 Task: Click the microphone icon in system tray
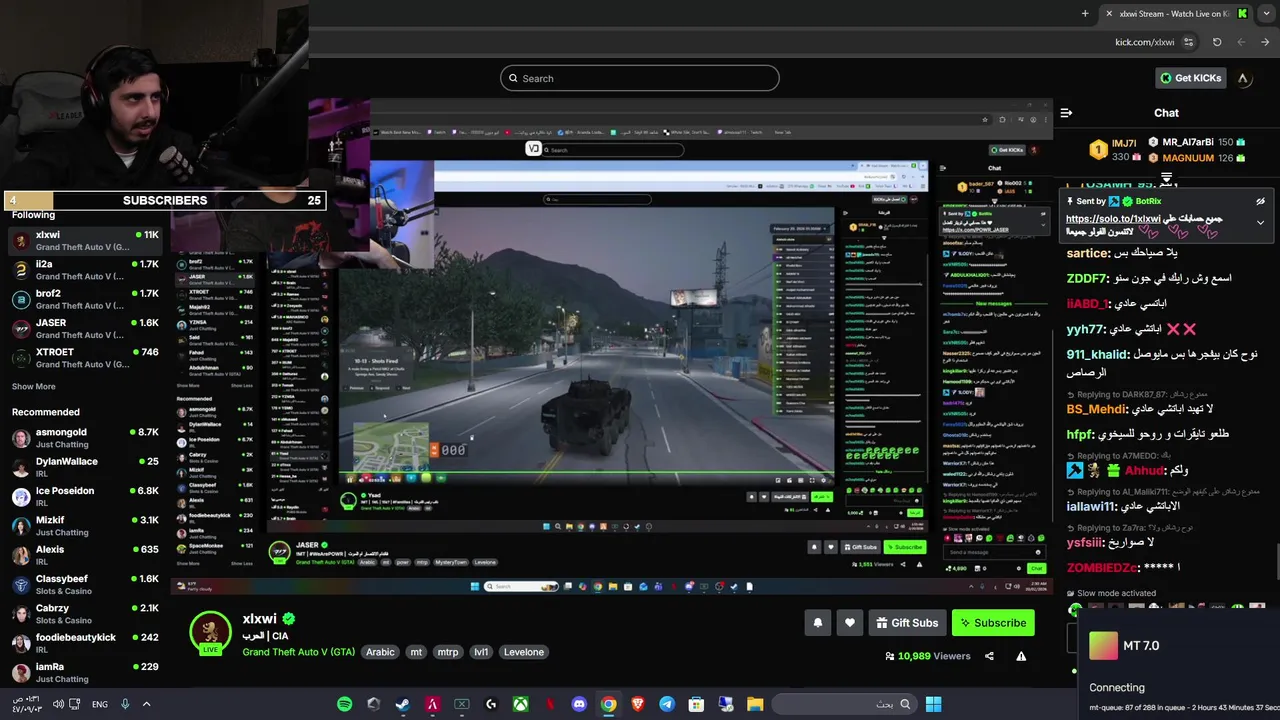coord(125,704)
